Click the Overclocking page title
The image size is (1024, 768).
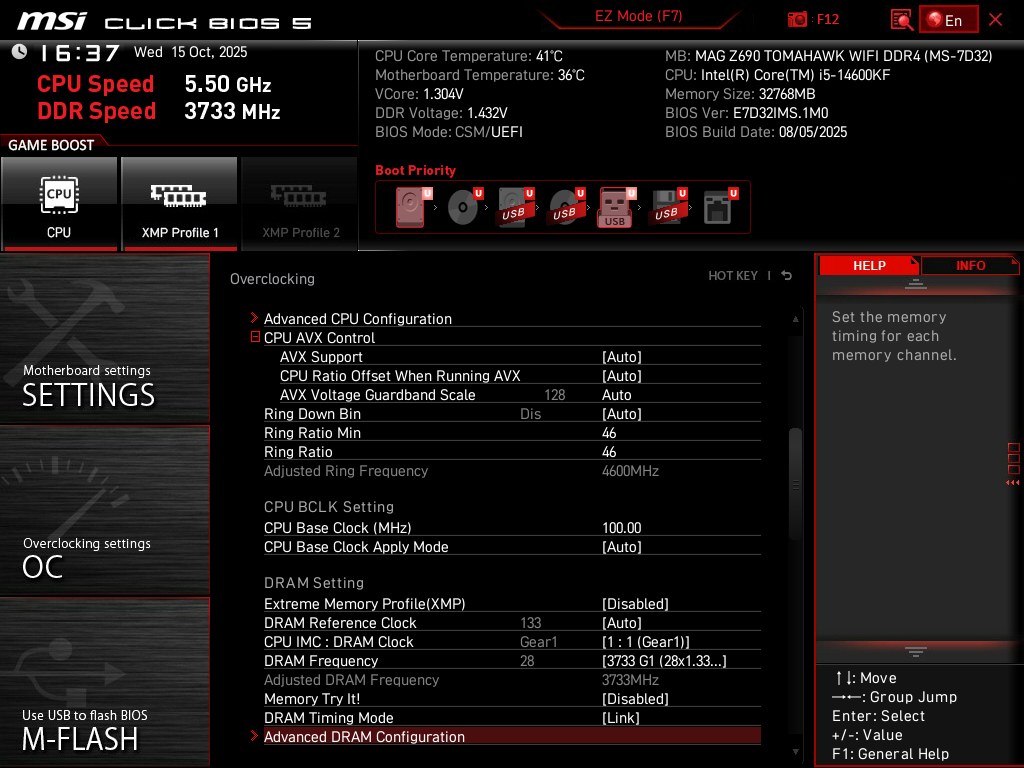pyautogui.click(x=272, y=279)
